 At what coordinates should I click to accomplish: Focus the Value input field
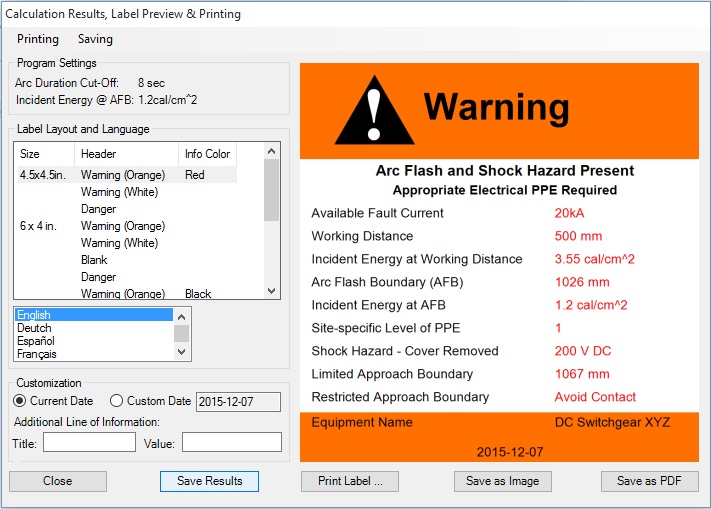(x=232, y=442)
